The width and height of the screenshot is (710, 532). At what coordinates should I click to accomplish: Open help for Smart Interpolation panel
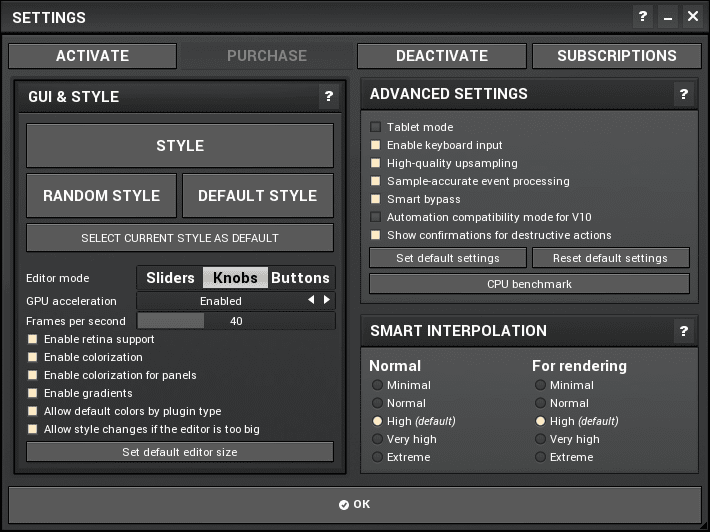tap(684, 331)
